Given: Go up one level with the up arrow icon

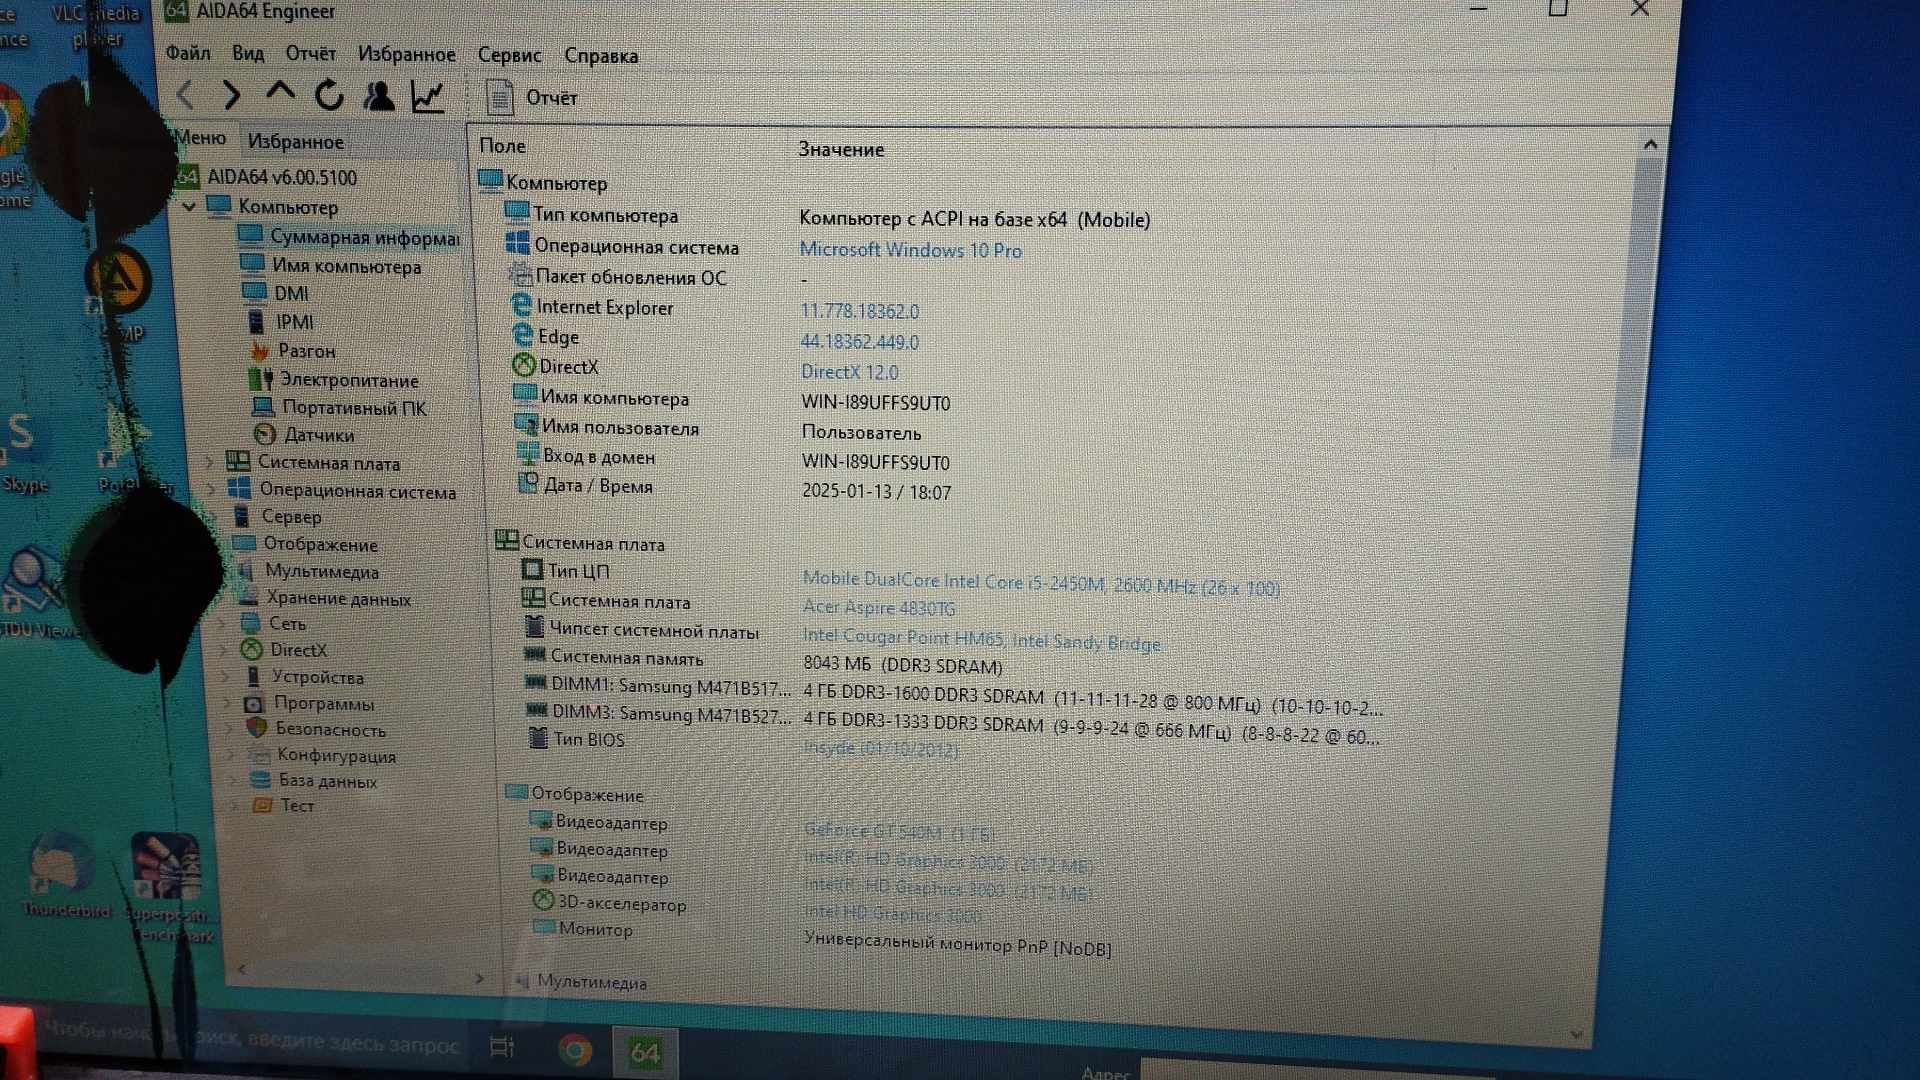Looking at the screenshot, I should [x=280, y=93].
